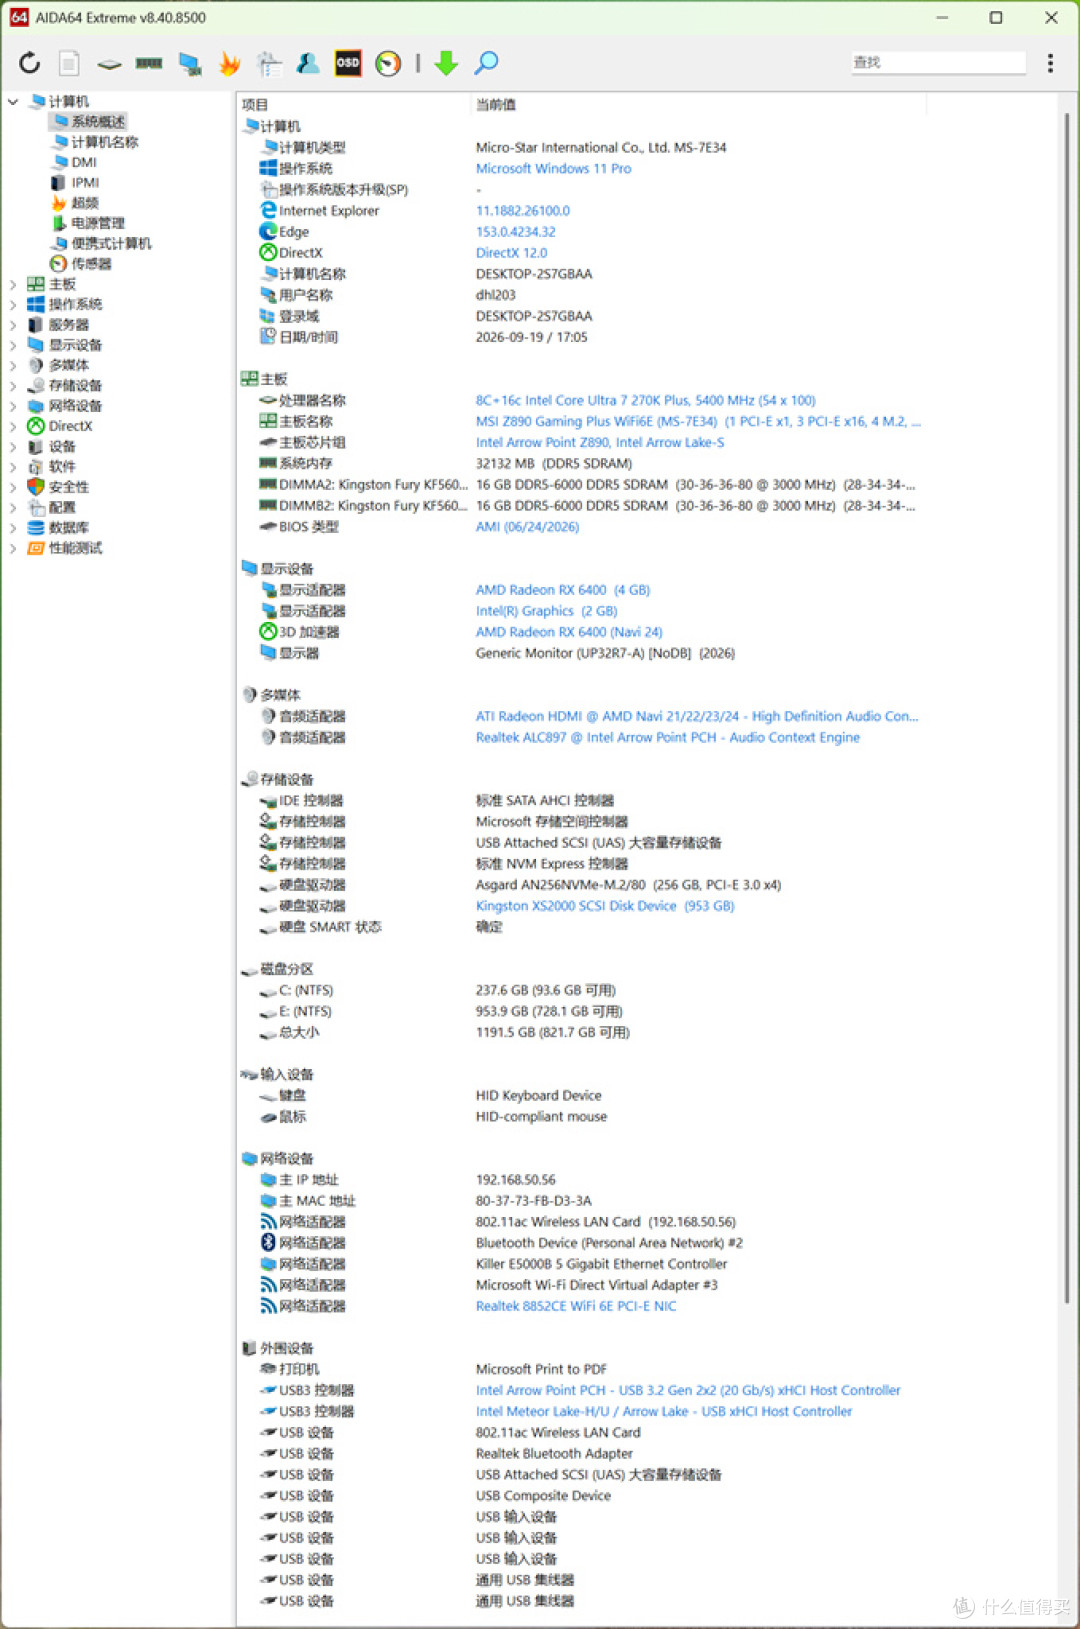Open the Intel Core Ultra 7 270K Plus link
The image size is (1080, 1629).
(x=645, y=400)
